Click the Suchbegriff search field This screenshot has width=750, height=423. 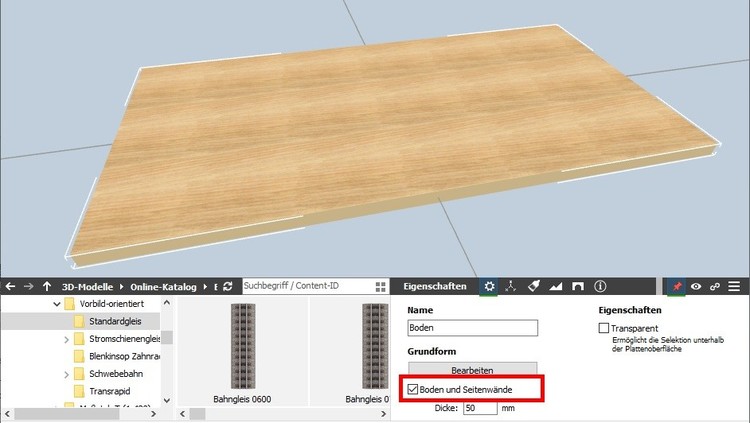(x=304, y=286)
